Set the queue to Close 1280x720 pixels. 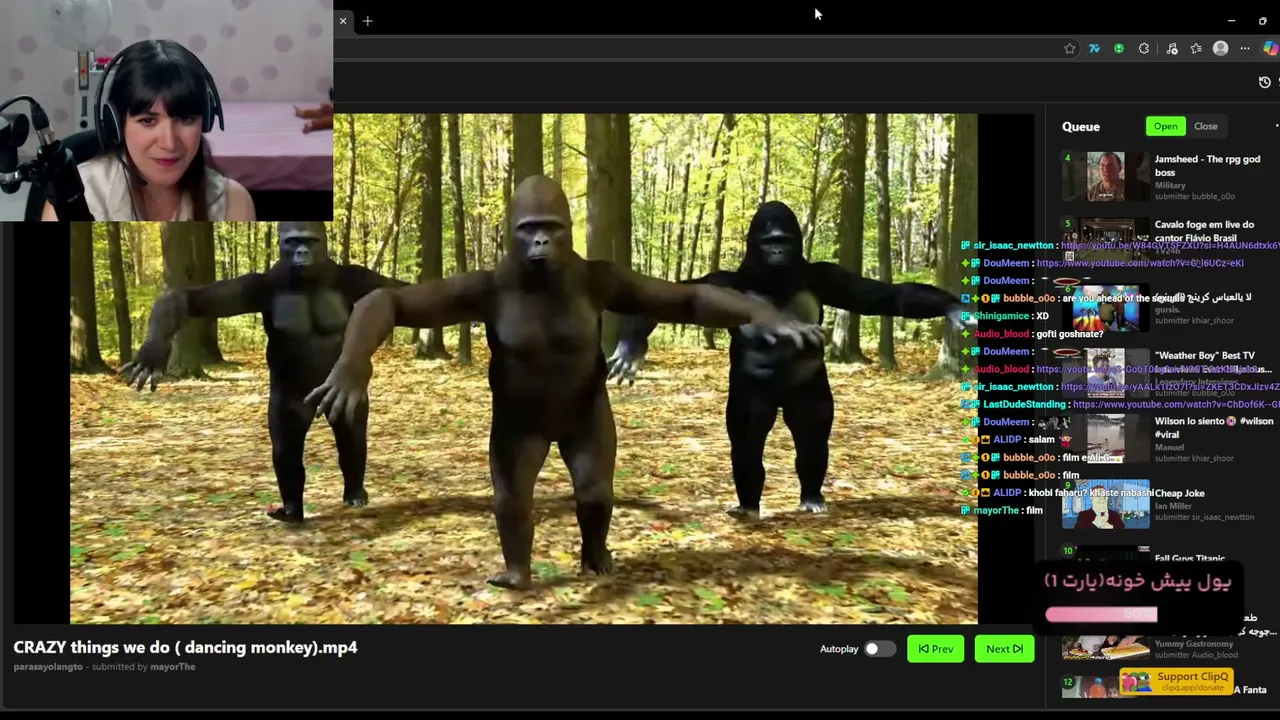1205,126
